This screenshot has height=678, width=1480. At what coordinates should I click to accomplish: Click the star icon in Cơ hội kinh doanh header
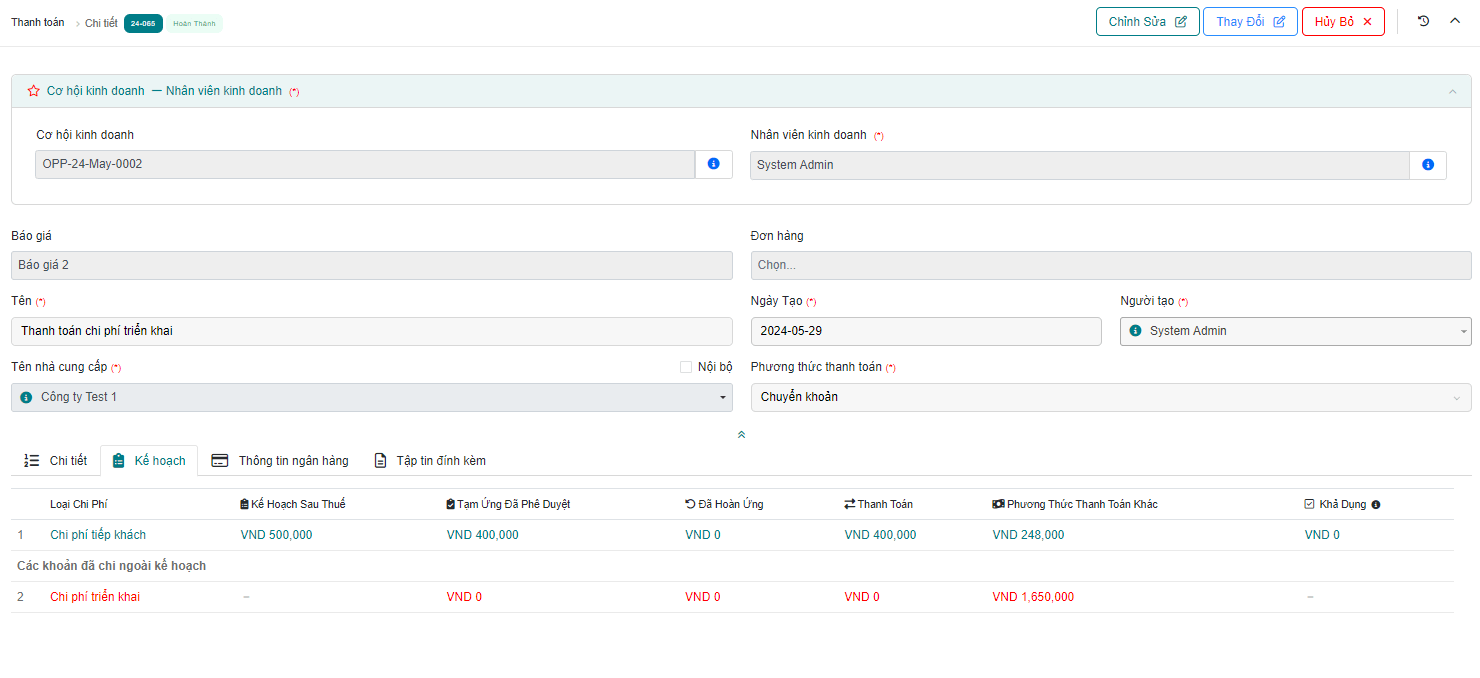pos(34,91)
